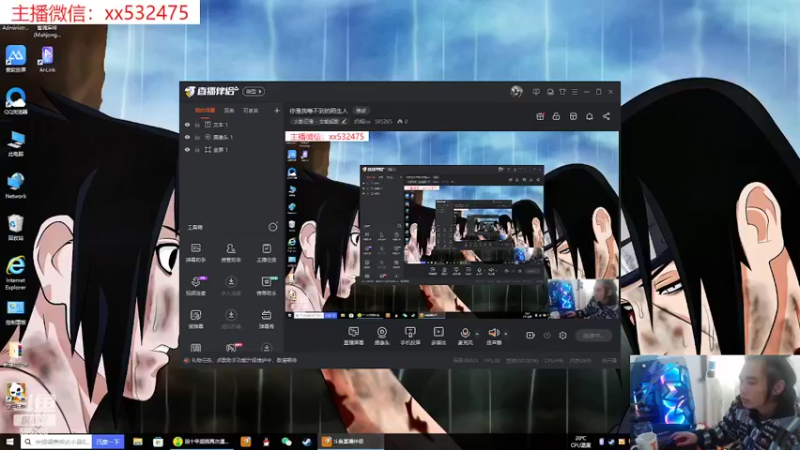Focus the taskbar search box

(56, 442)
